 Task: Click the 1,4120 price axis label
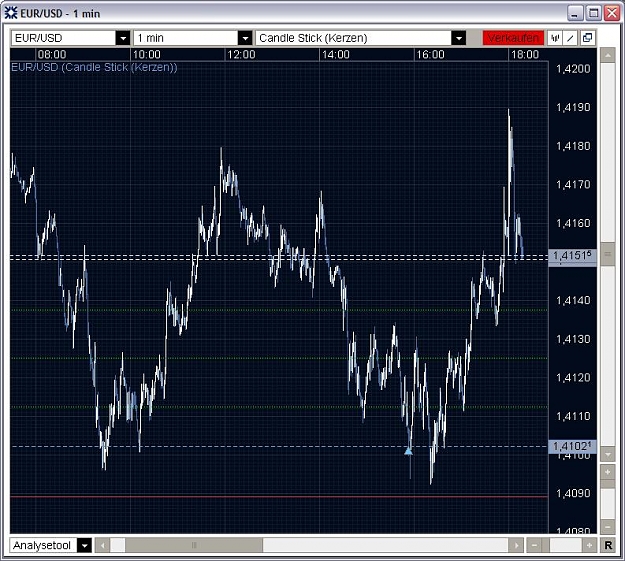click(x=573, y=378)
